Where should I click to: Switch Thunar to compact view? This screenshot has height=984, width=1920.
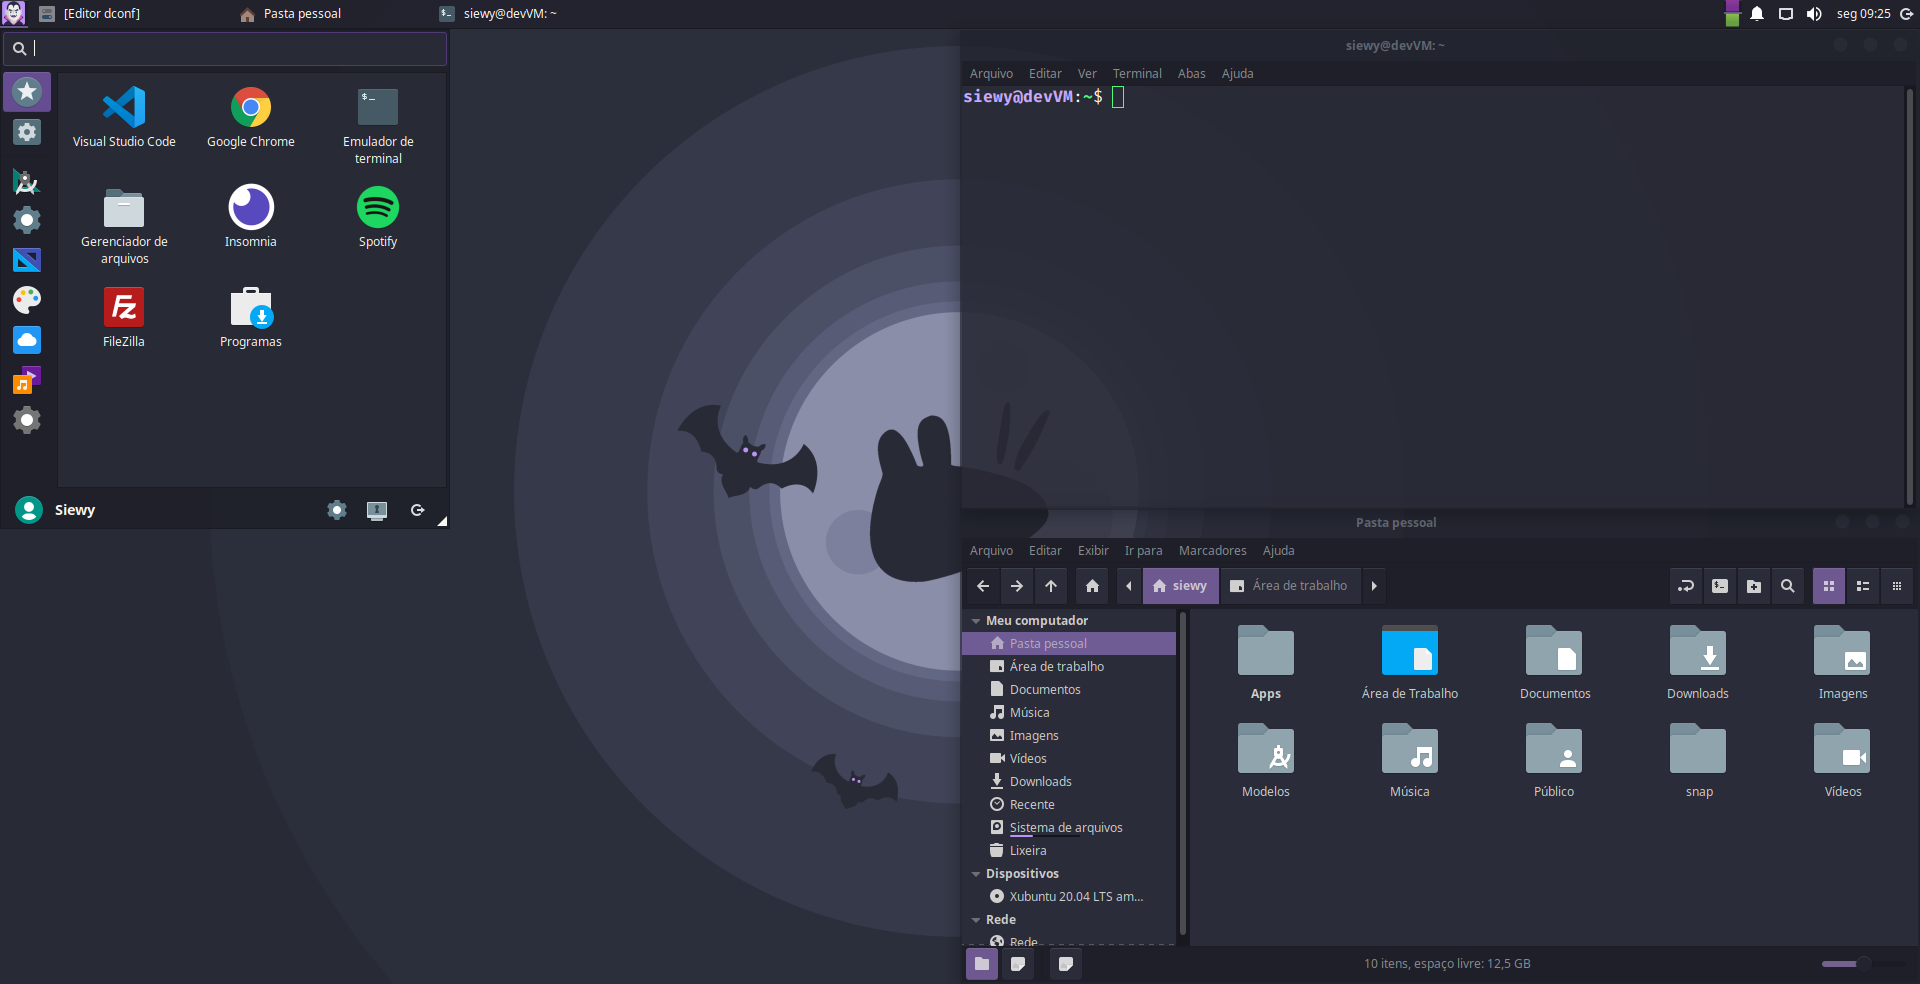[x=1896, y=586]
